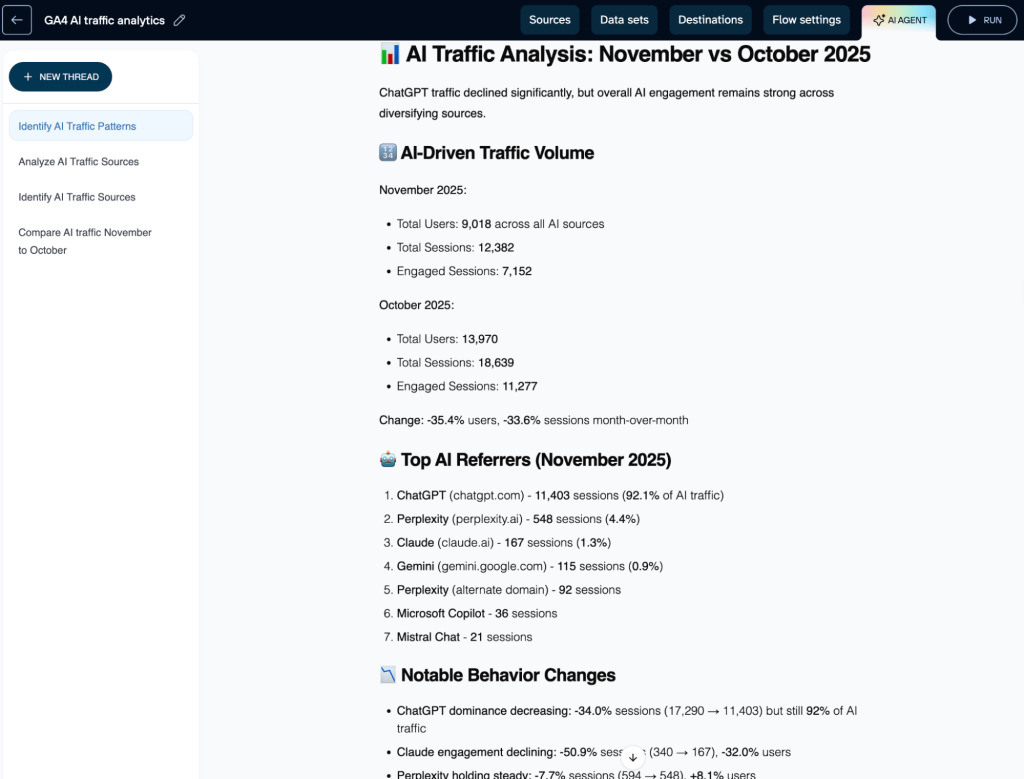
Task: Start a new thread
Action: coord(60,77)
